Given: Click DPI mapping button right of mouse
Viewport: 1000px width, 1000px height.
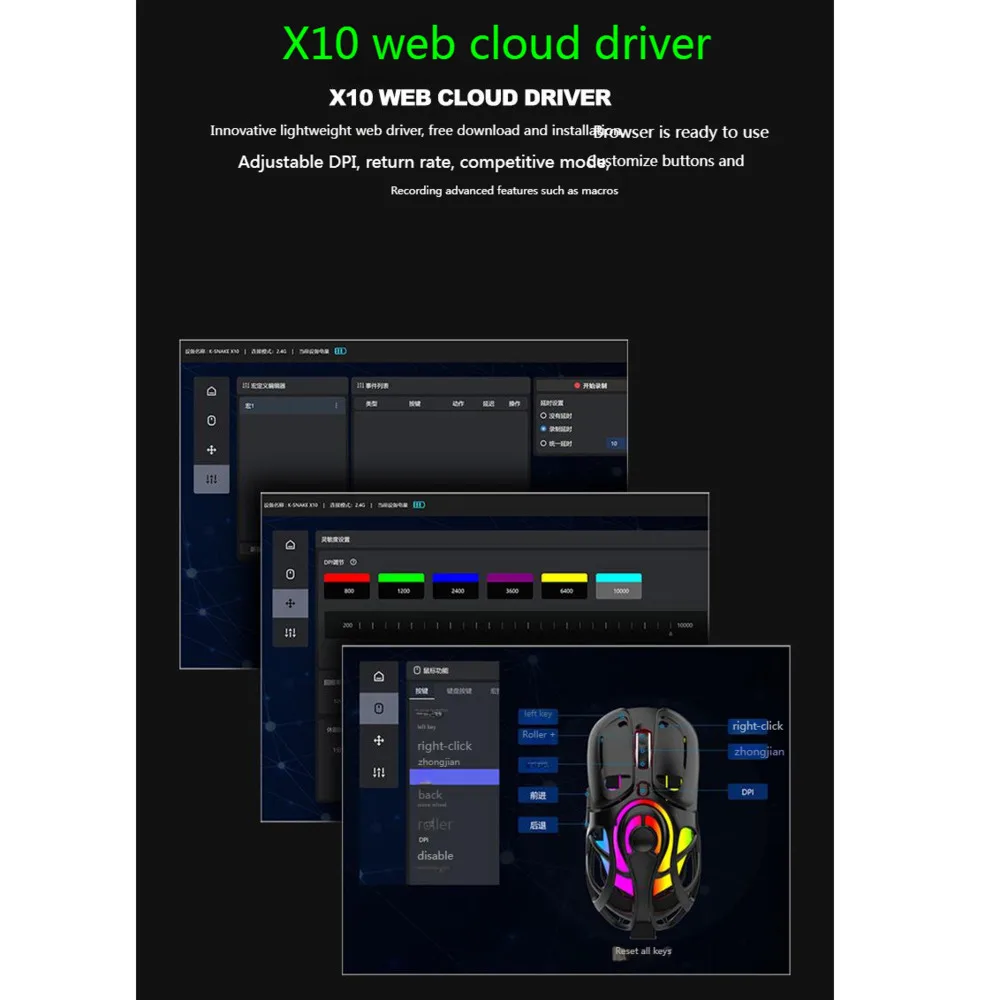Looking at the screenshot, I should [747, 792].
